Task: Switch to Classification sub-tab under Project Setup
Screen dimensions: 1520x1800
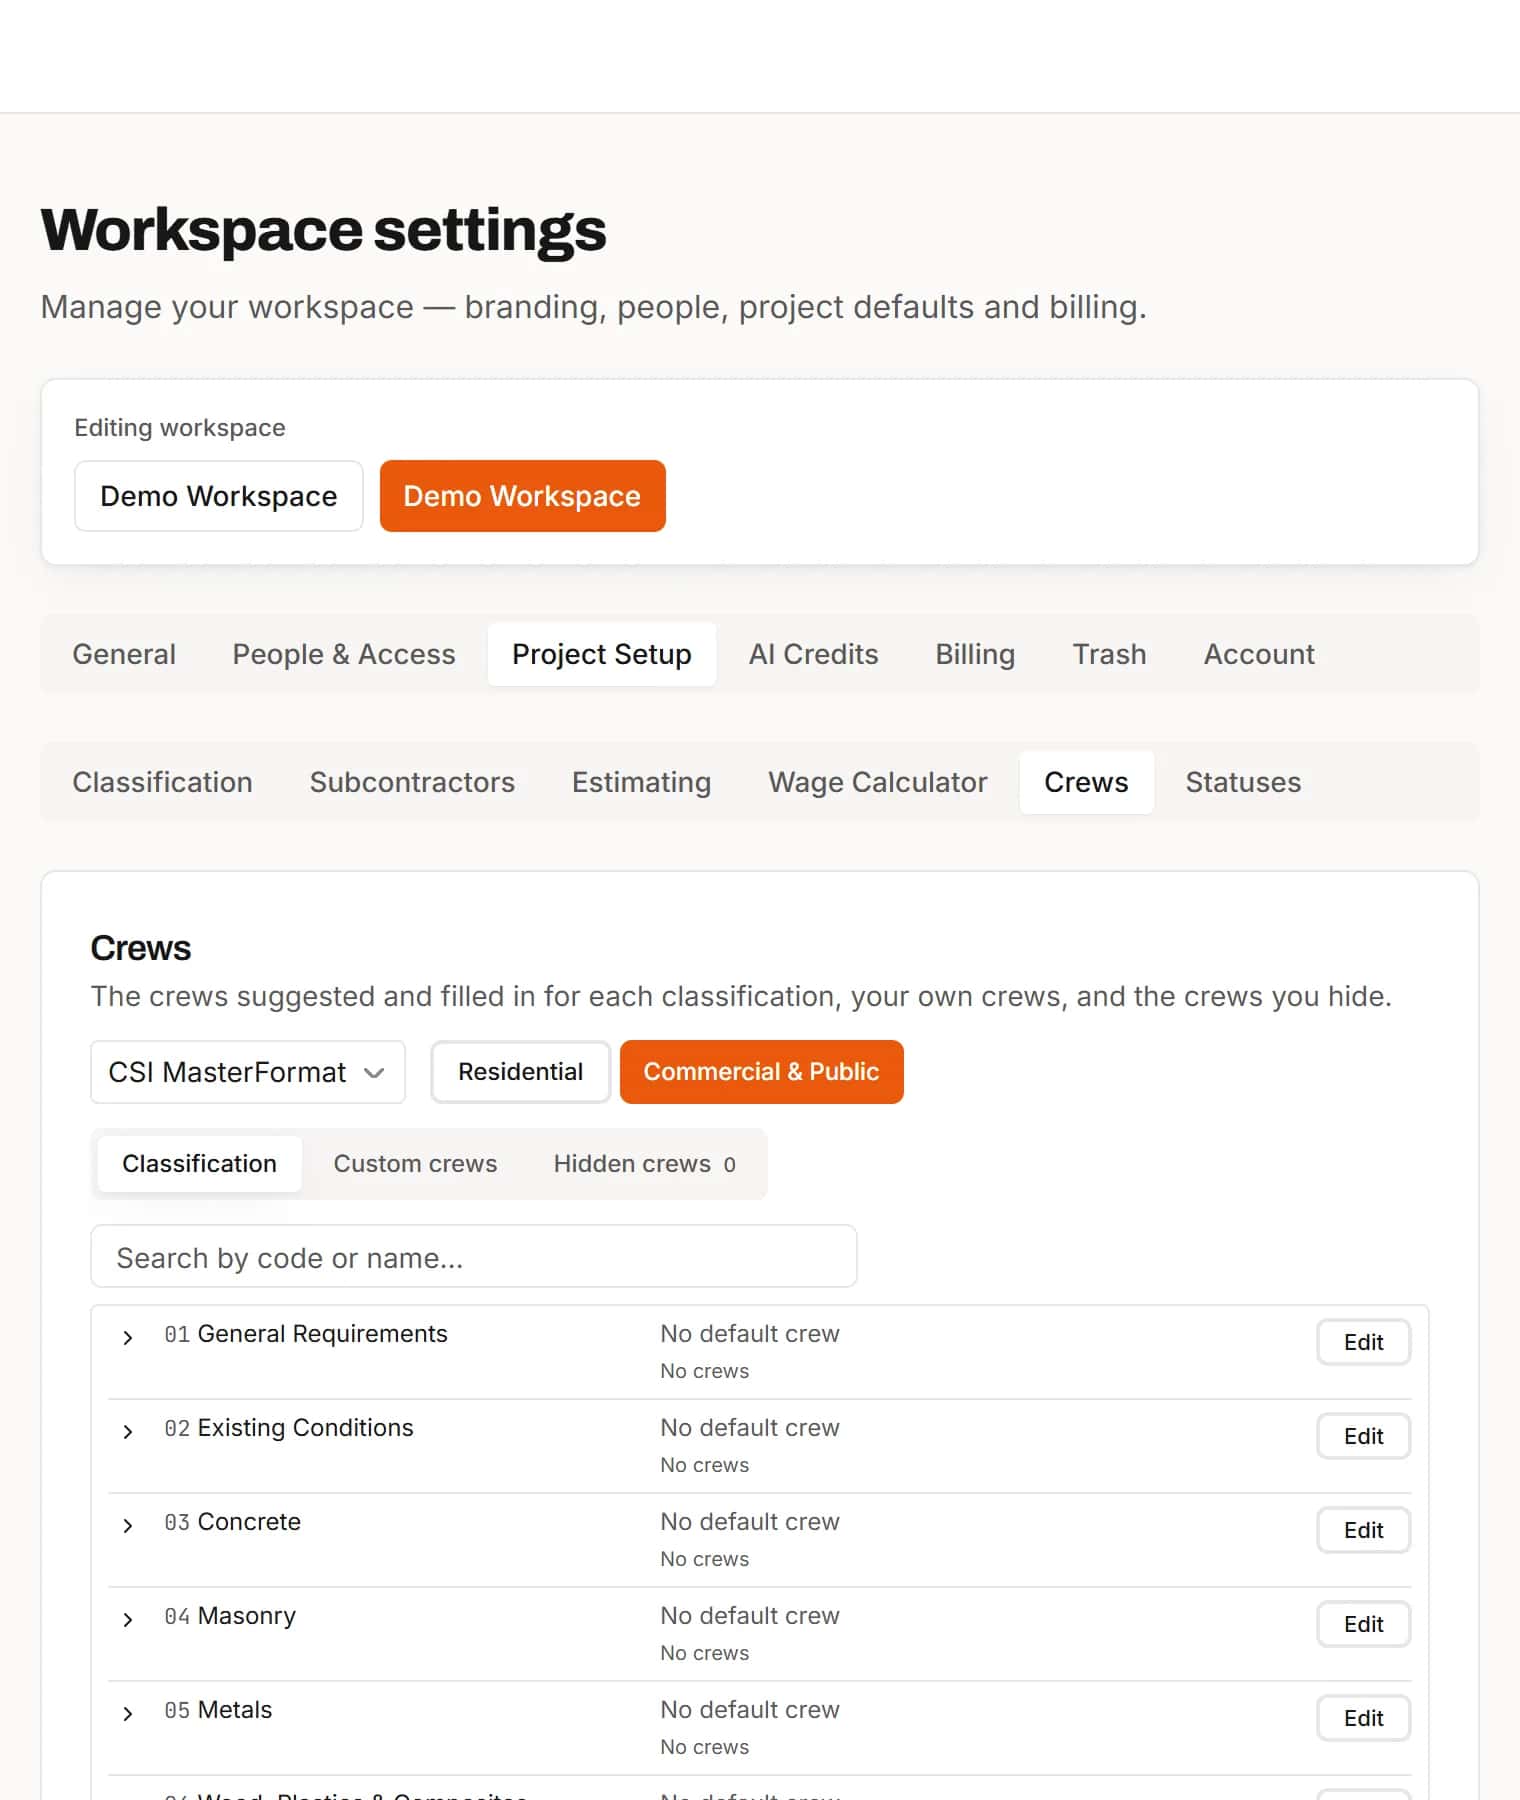Action: tap(162, 782)
